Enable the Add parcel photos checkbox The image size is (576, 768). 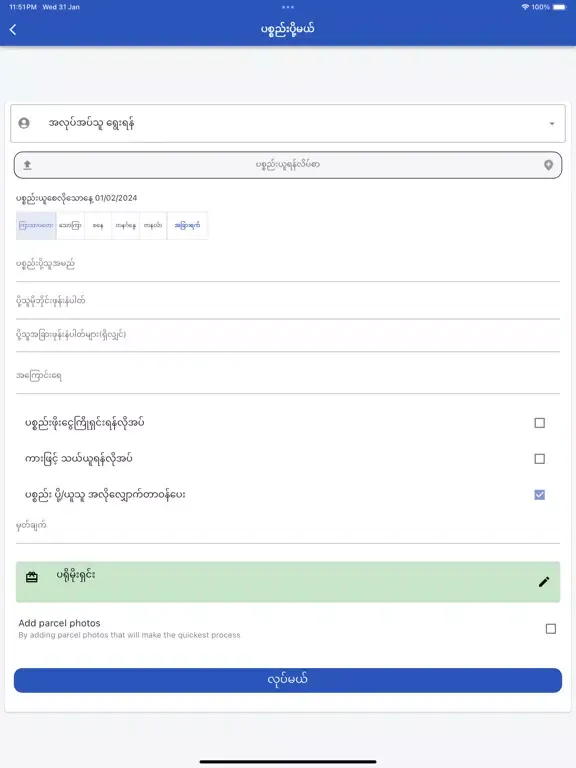[x=551, y=628]
